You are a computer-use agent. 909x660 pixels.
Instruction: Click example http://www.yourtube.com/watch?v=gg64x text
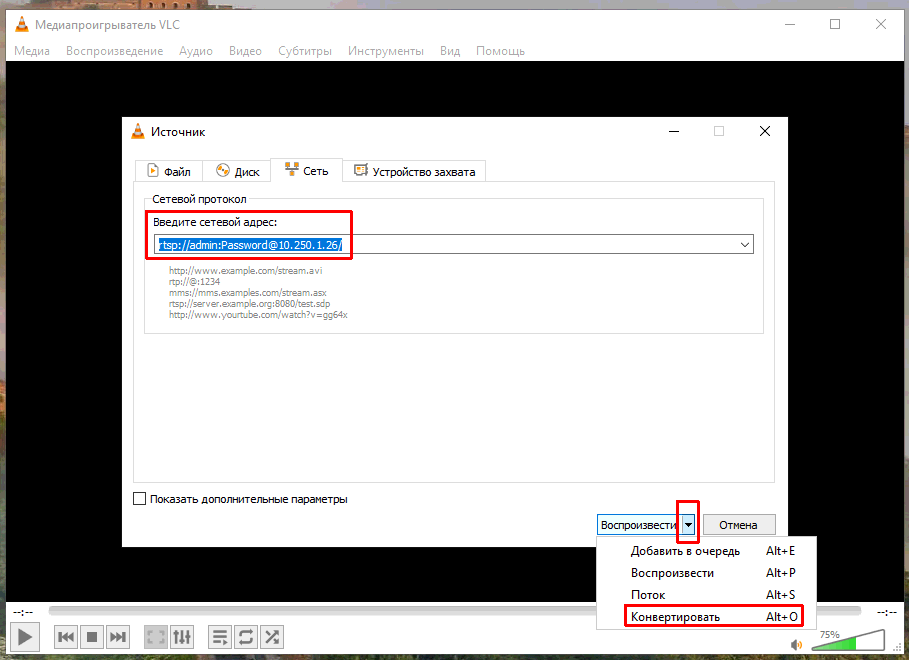point(258,315)
